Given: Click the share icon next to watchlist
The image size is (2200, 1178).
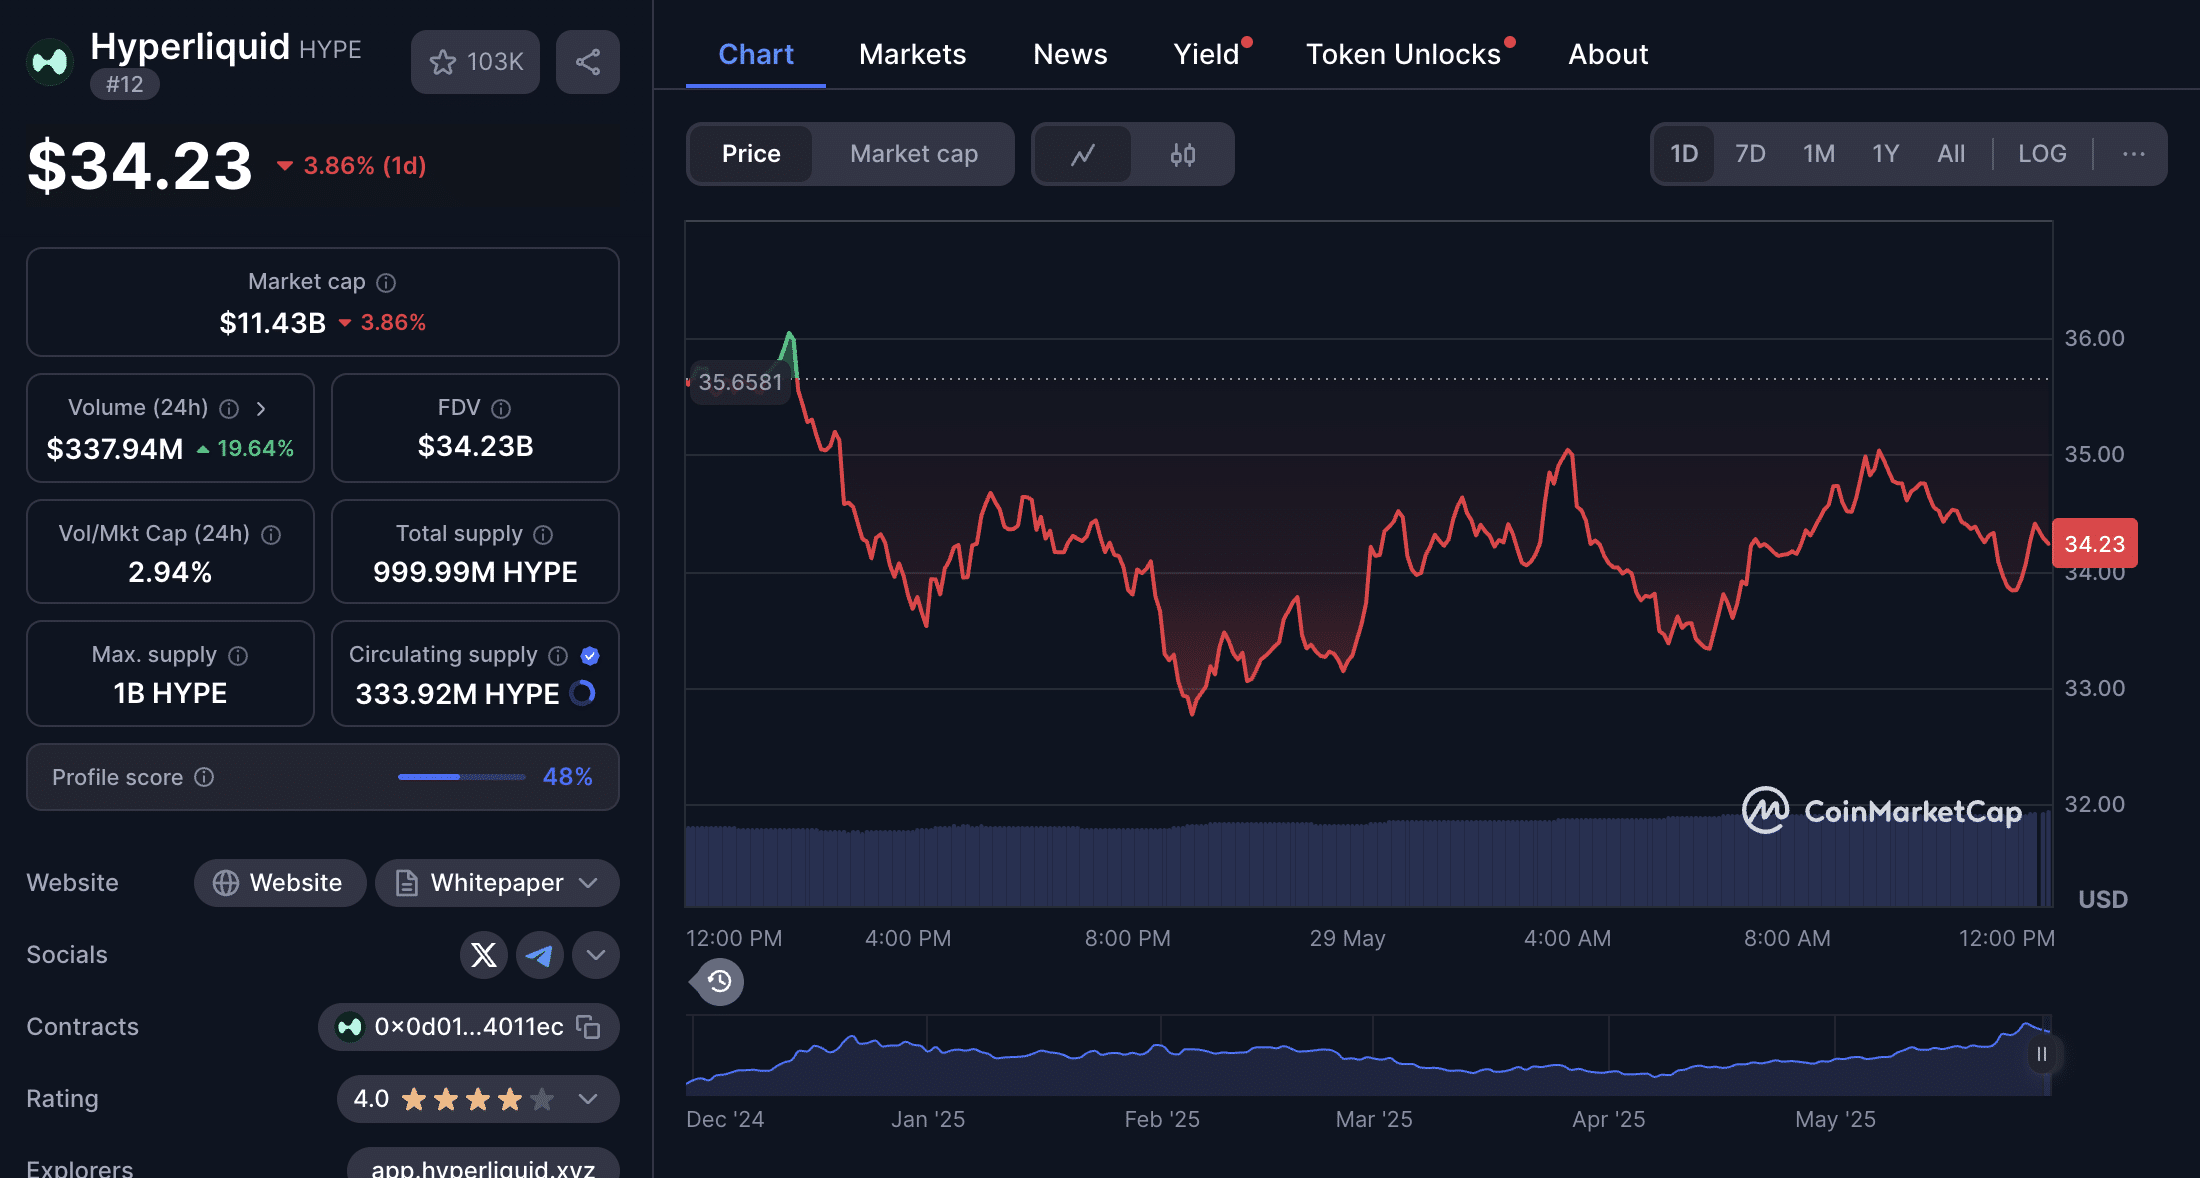Looking at the screenshot, I should click(x=587, y=62).
